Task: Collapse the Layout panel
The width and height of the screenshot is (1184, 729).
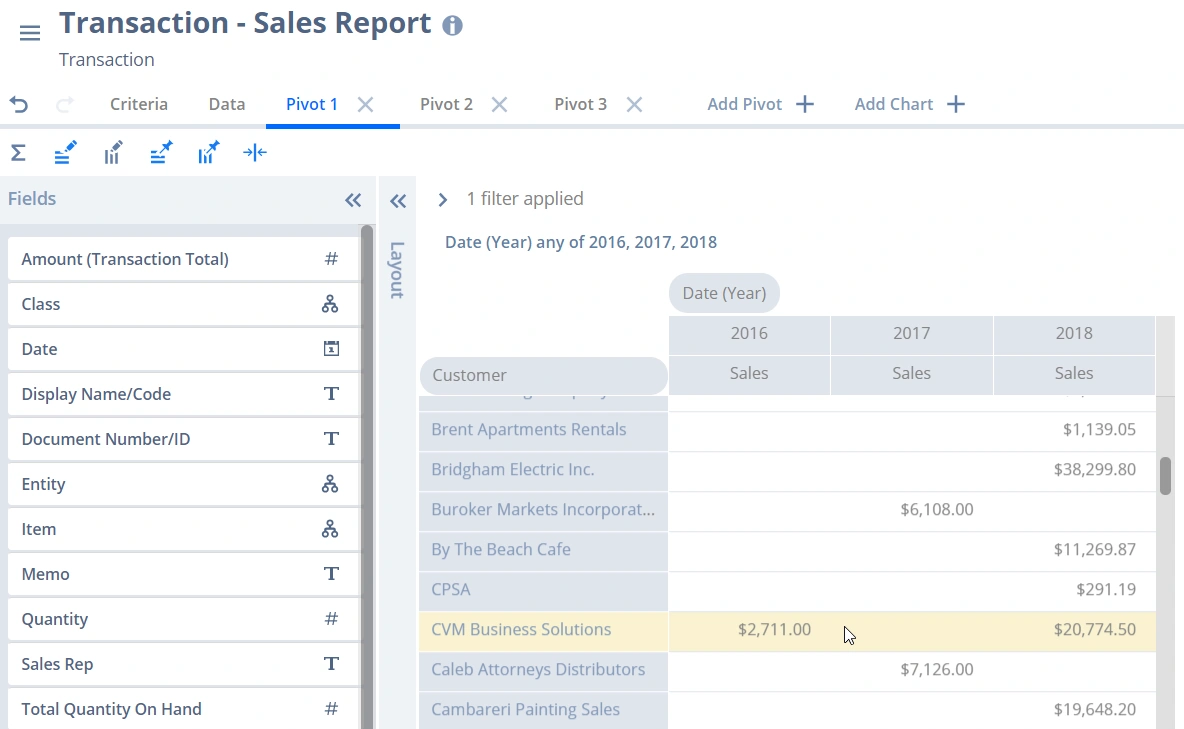Action: [398, 201]
